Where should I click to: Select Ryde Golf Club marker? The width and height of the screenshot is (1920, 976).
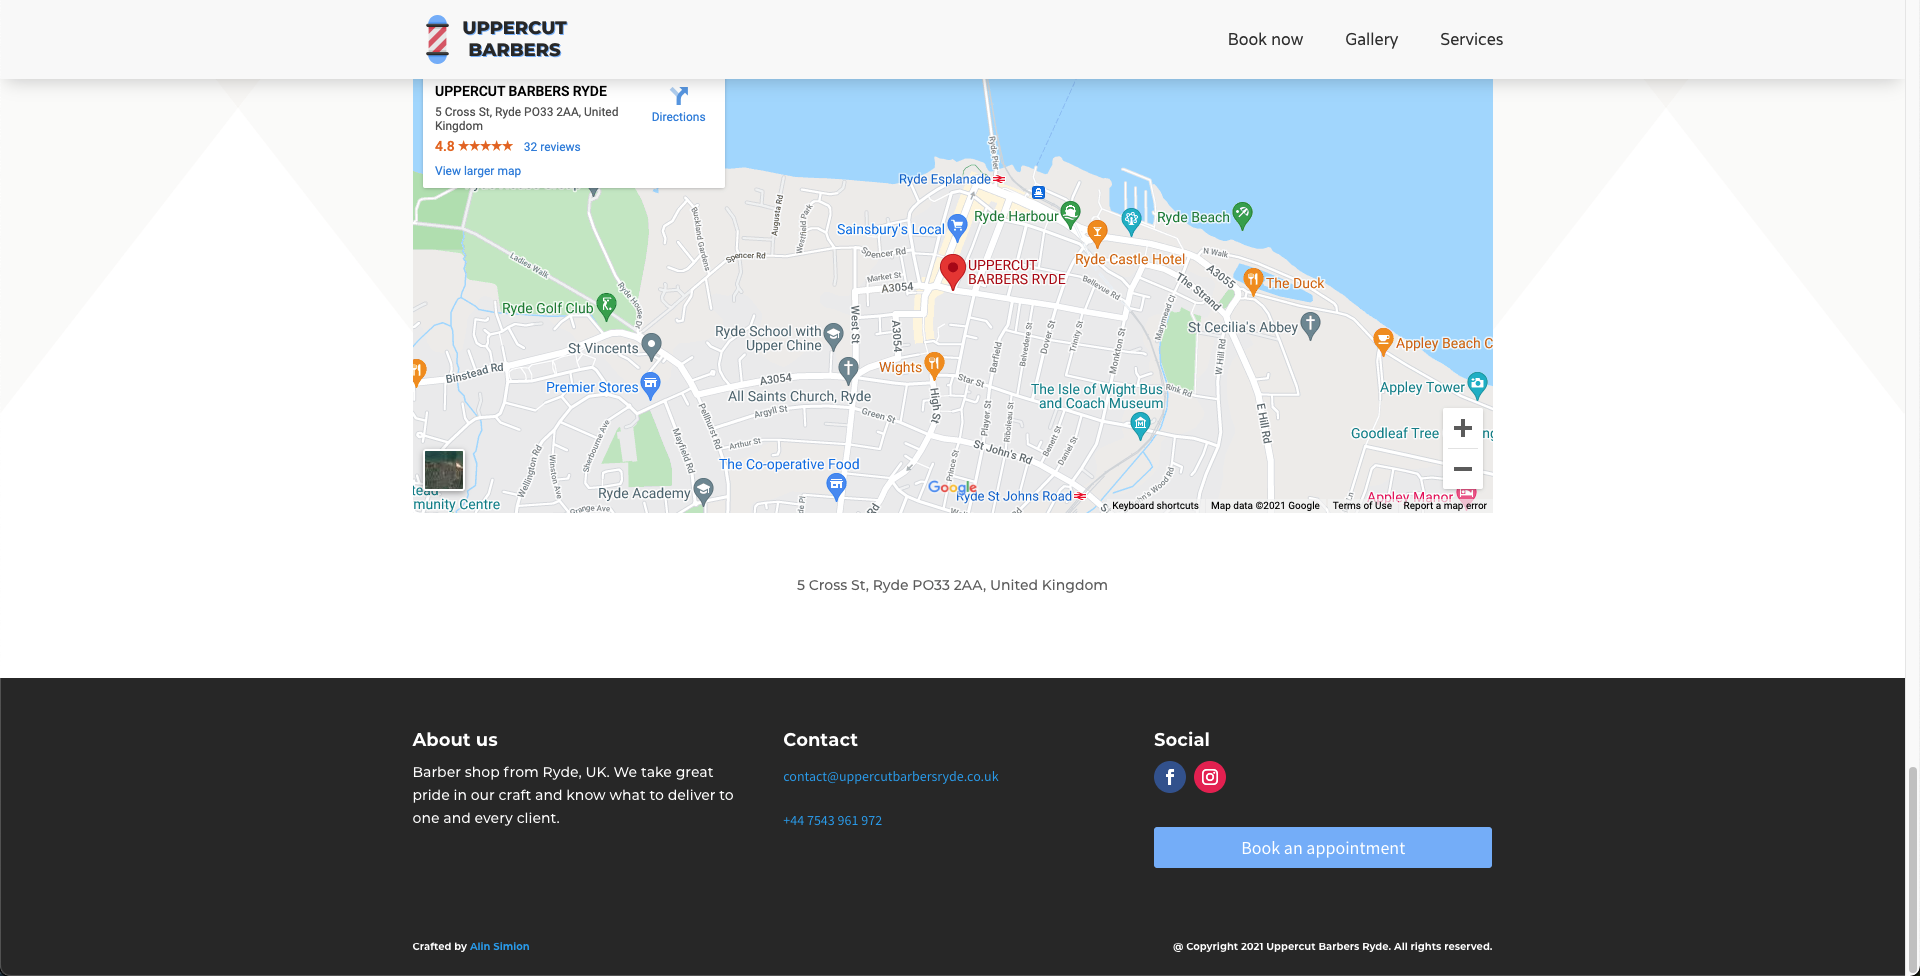(606, 305)
